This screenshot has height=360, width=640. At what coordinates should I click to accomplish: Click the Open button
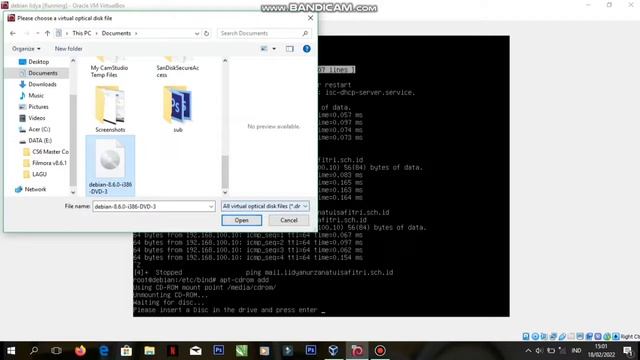tap(242, 220)
